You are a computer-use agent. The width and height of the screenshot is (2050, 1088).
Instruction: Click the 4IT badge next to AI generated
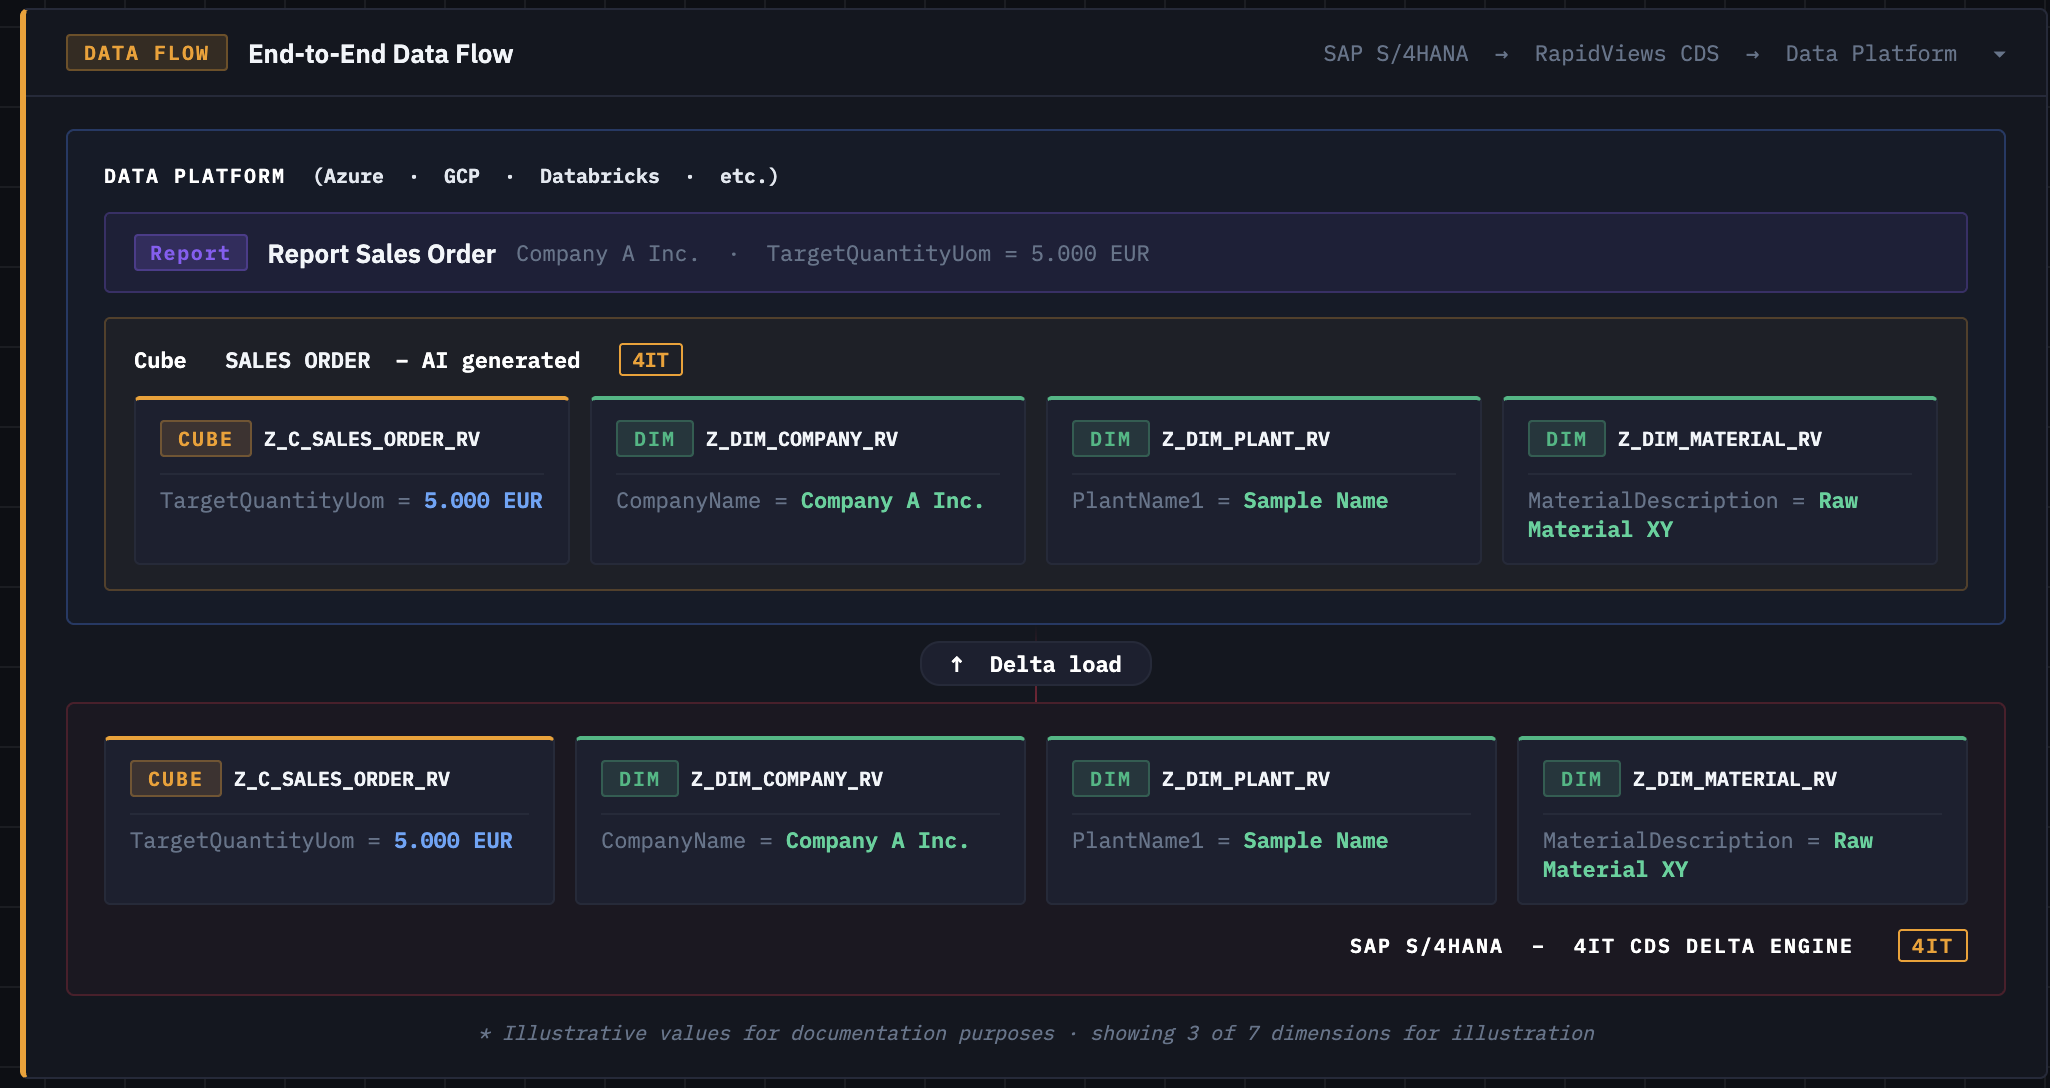pos(650,359)
